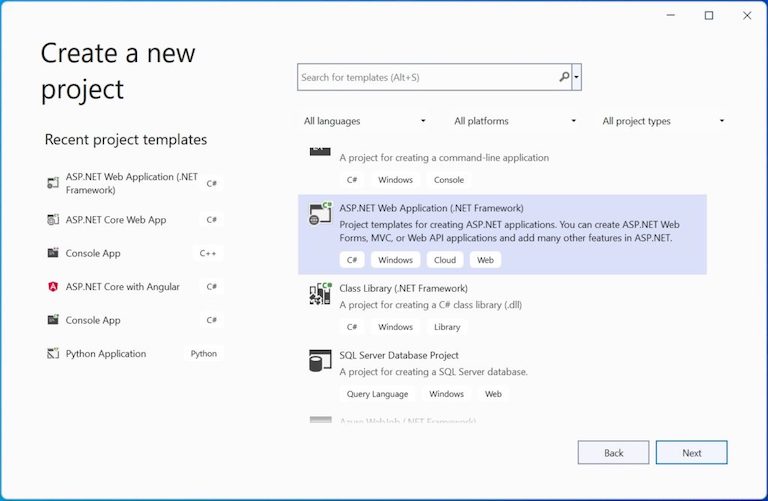Click ASP.NET Web Application icon in recent templates
This screenshot has width=768, height=501.
53,183
